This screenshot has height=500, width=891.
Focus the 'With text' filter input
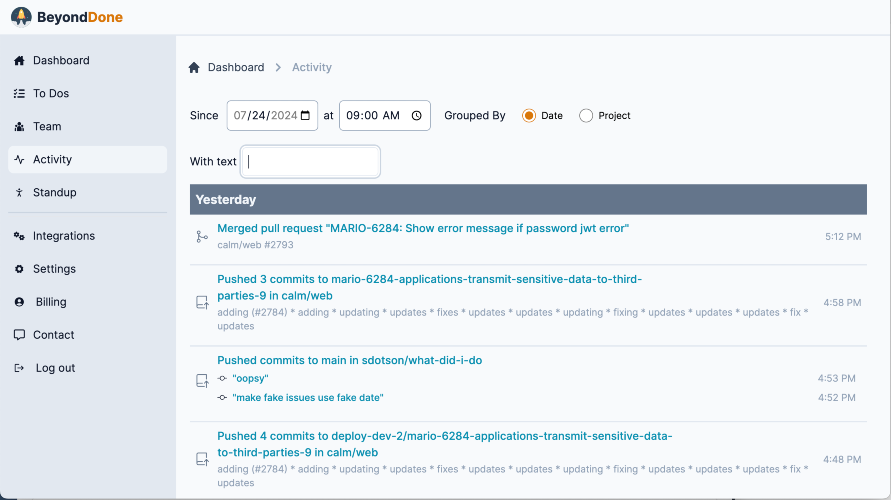pyautogui.click(x=310, y=161)
